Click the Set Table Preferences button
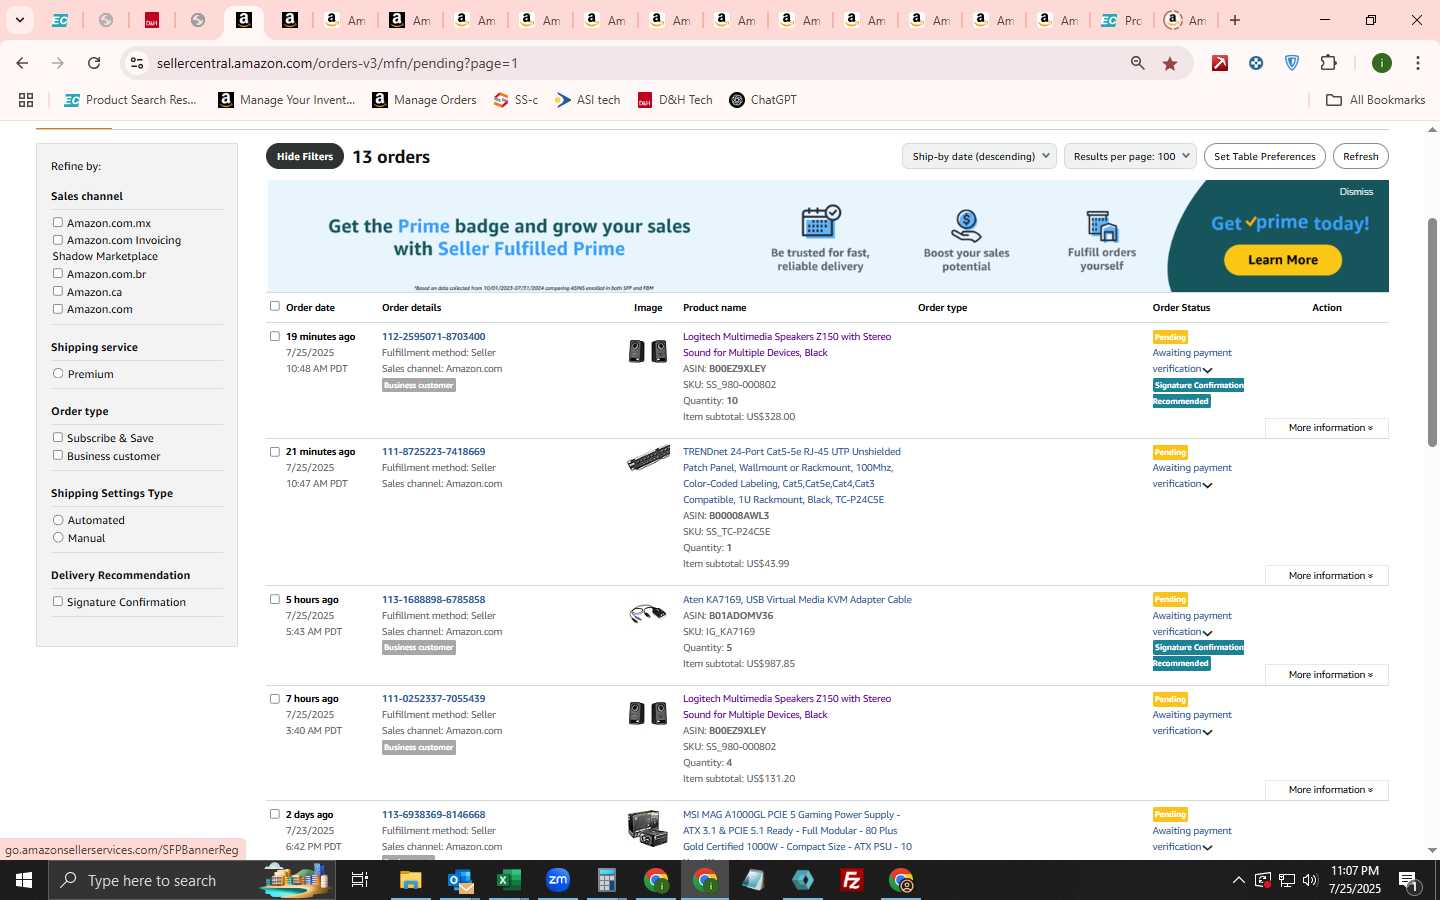 tap(1265, 156)
